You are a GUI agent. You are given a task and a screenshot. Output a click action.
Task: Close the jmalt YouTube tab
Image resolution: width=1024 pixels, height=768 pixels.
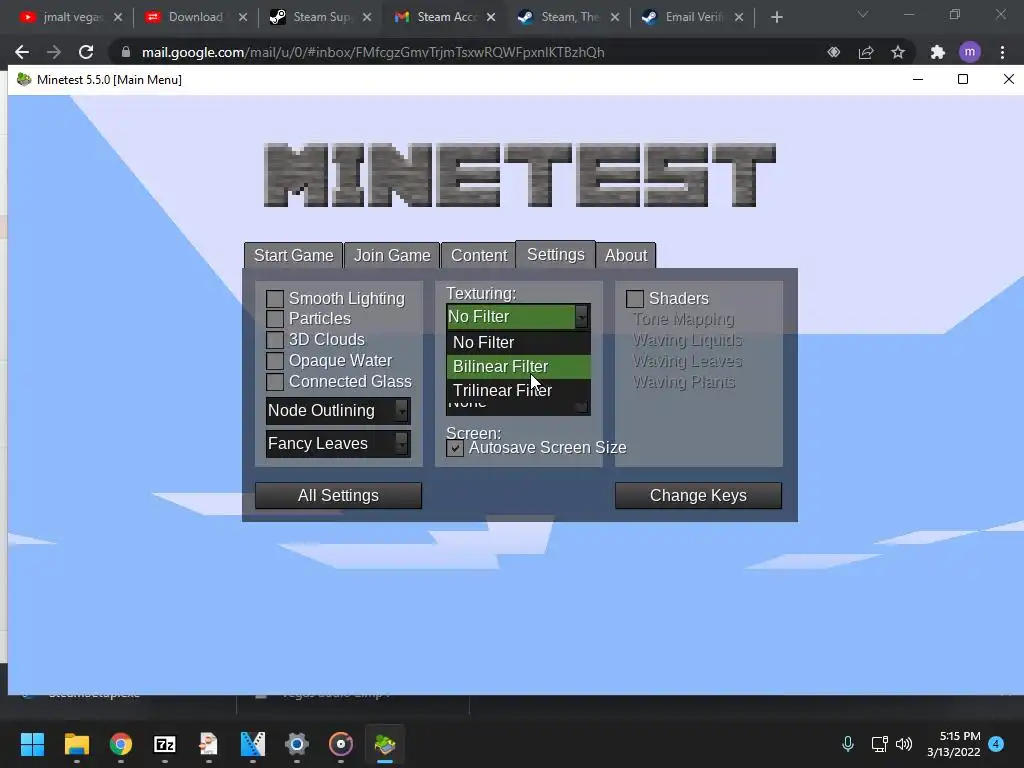click(118, 18)
